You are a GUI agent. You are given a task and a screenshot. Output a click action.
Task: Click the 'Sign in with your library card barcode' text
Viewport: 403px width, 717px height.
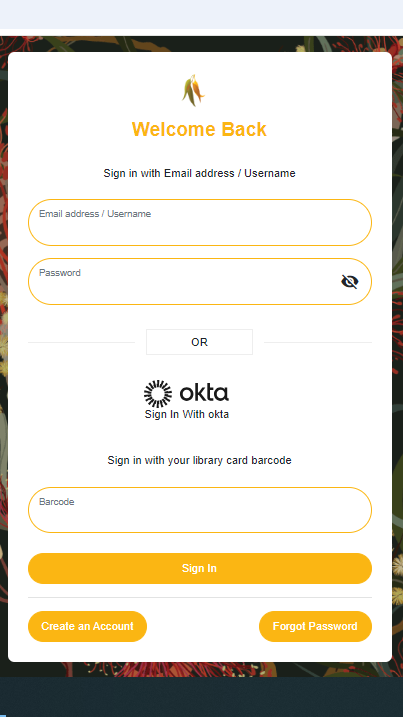pyautogui.click(x=199, y=460)
